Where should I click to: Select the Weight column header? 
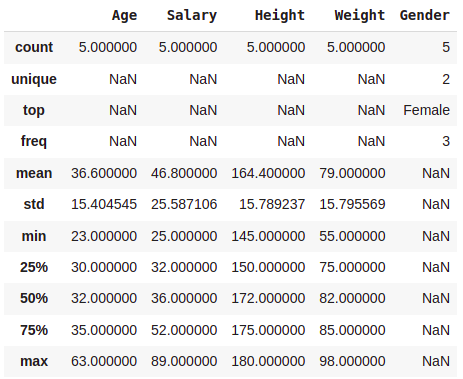tap(360, 16)
